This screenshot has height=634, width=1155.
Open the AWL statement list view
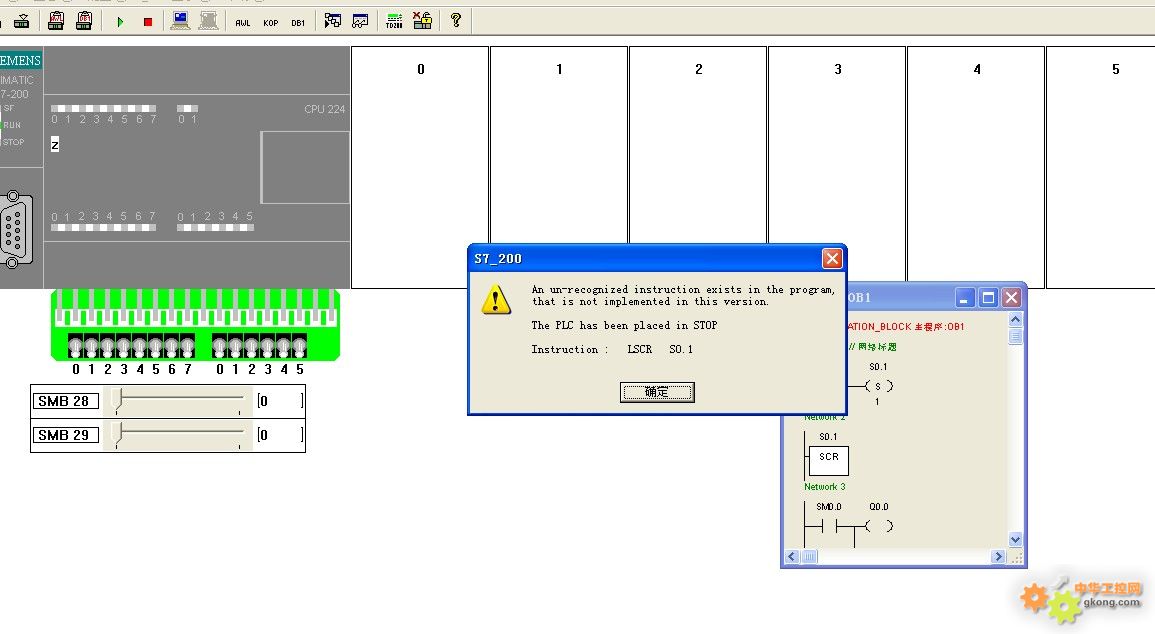pyautogui.click(x=242, y=23)
